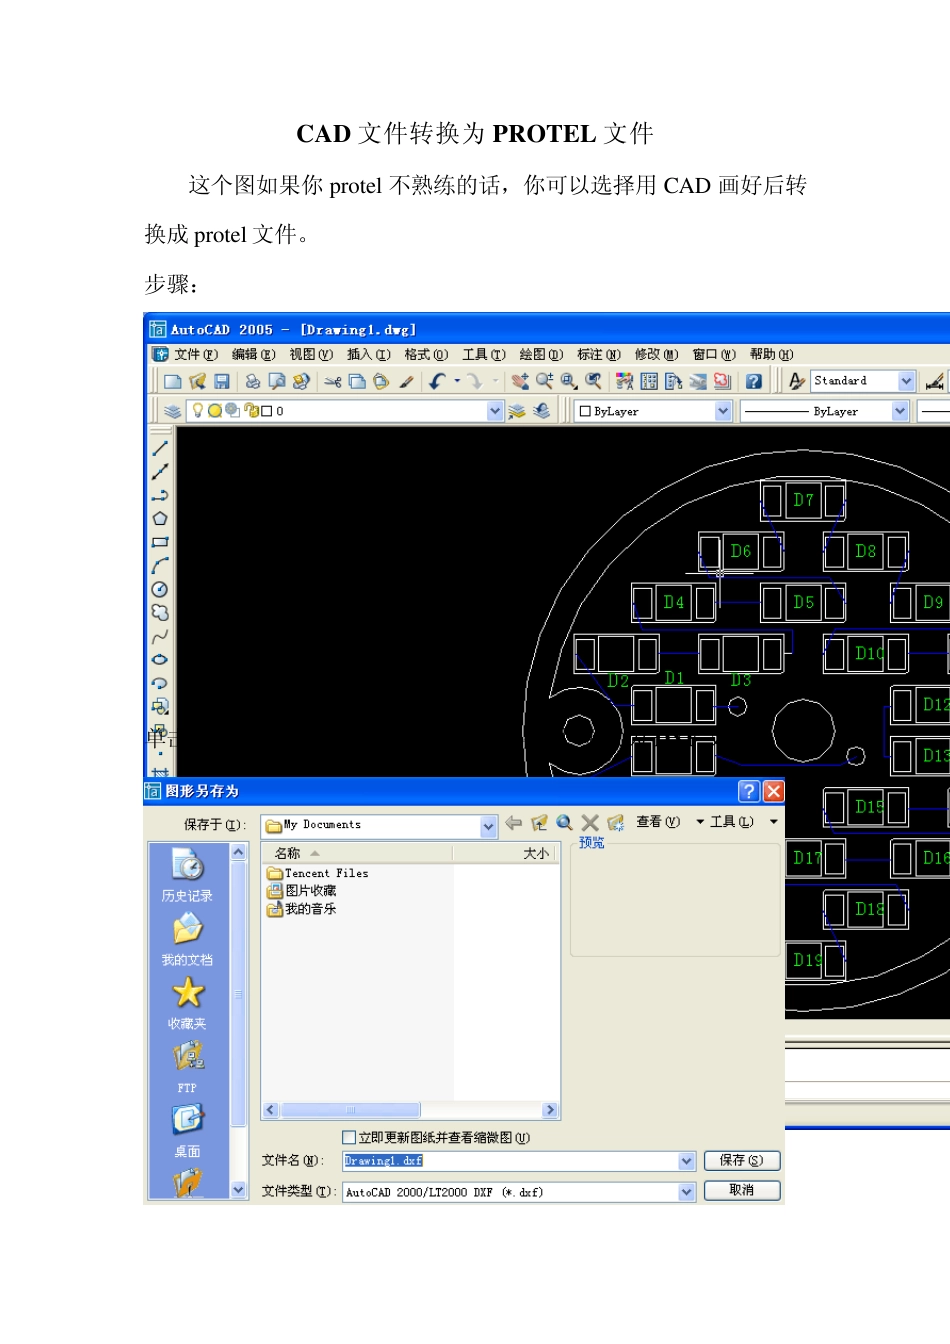Select the Spline curve tool

(160, 636)
